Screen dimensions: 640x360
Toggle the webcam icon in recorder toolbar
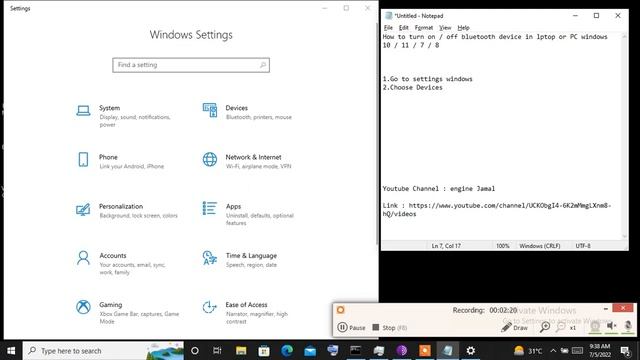pyautogui.click(x=595, y=326)
